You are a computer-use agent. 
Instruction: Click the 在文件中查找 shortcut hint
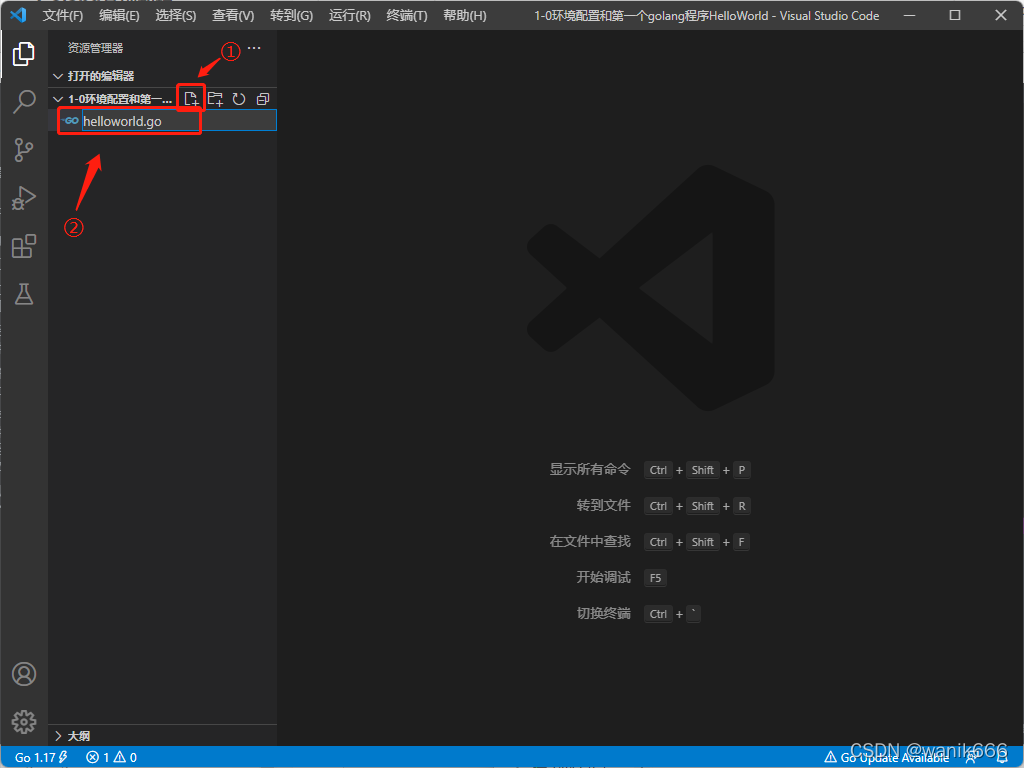click(650, 541)
